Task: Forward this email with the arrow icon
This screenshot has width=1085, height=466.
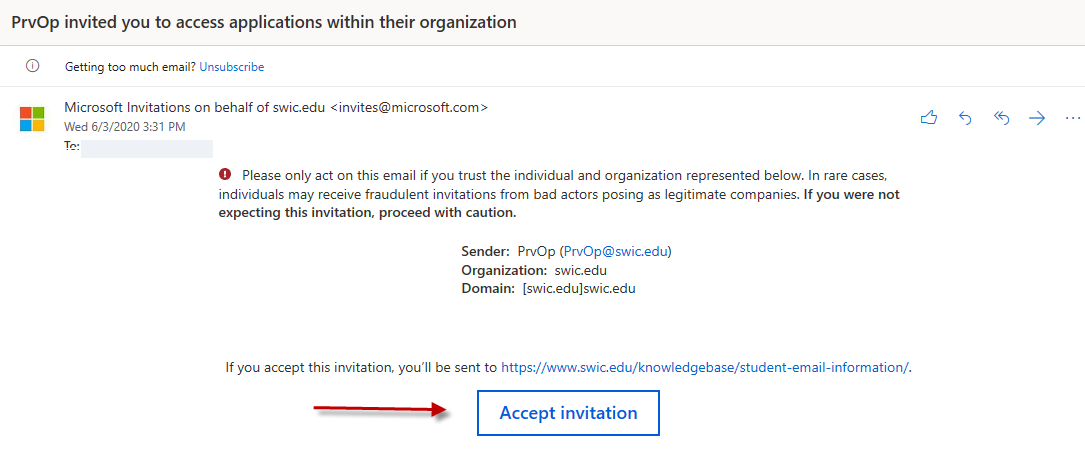Action: pyautogui.click(x=1037, y=118)
